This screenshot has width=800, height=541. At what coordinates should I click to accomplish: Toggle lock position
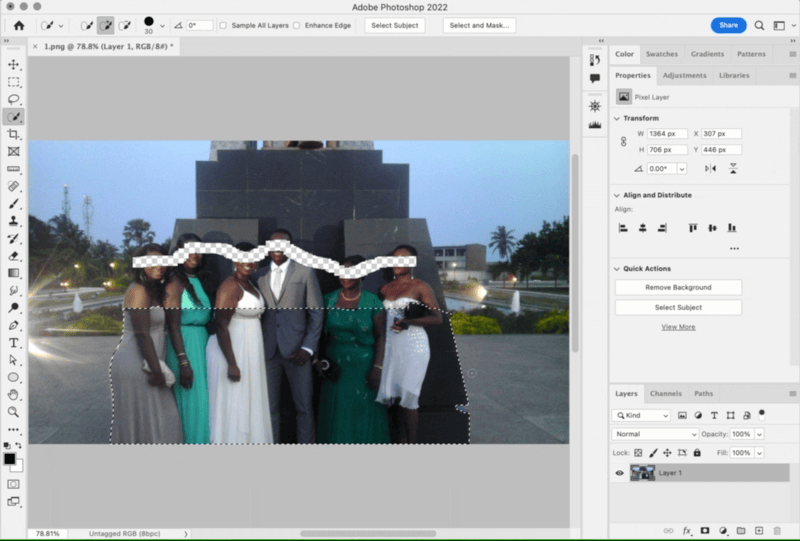(x=667, y=453)
